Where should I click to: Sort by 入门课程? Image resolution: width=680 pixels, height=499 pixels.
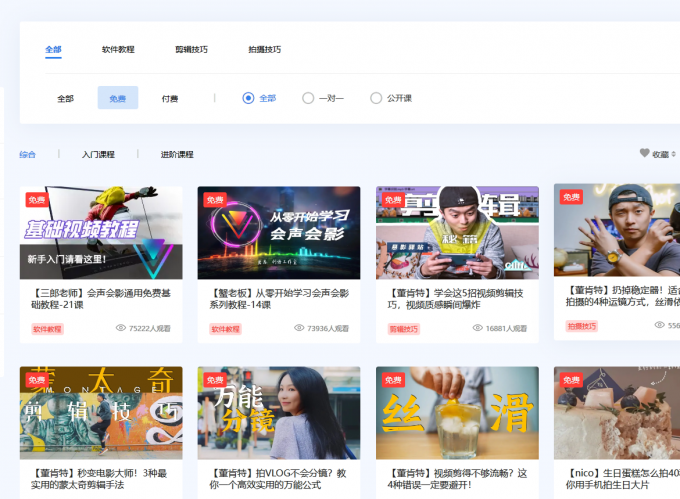click(98, 154)
